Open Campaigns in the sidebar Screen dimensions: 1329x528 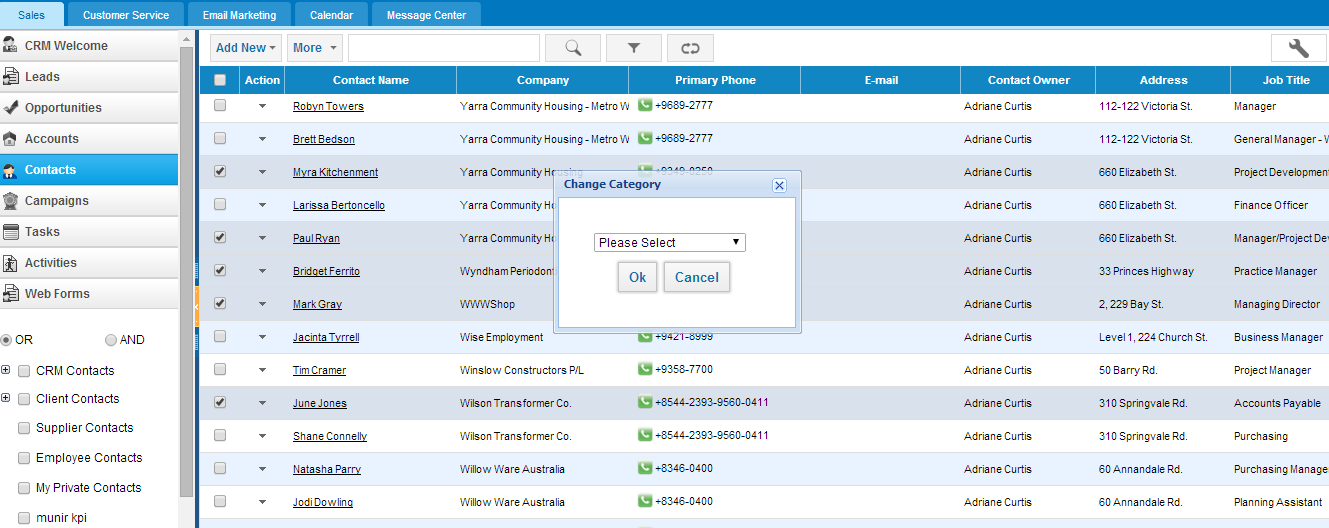tap(89, 201)
